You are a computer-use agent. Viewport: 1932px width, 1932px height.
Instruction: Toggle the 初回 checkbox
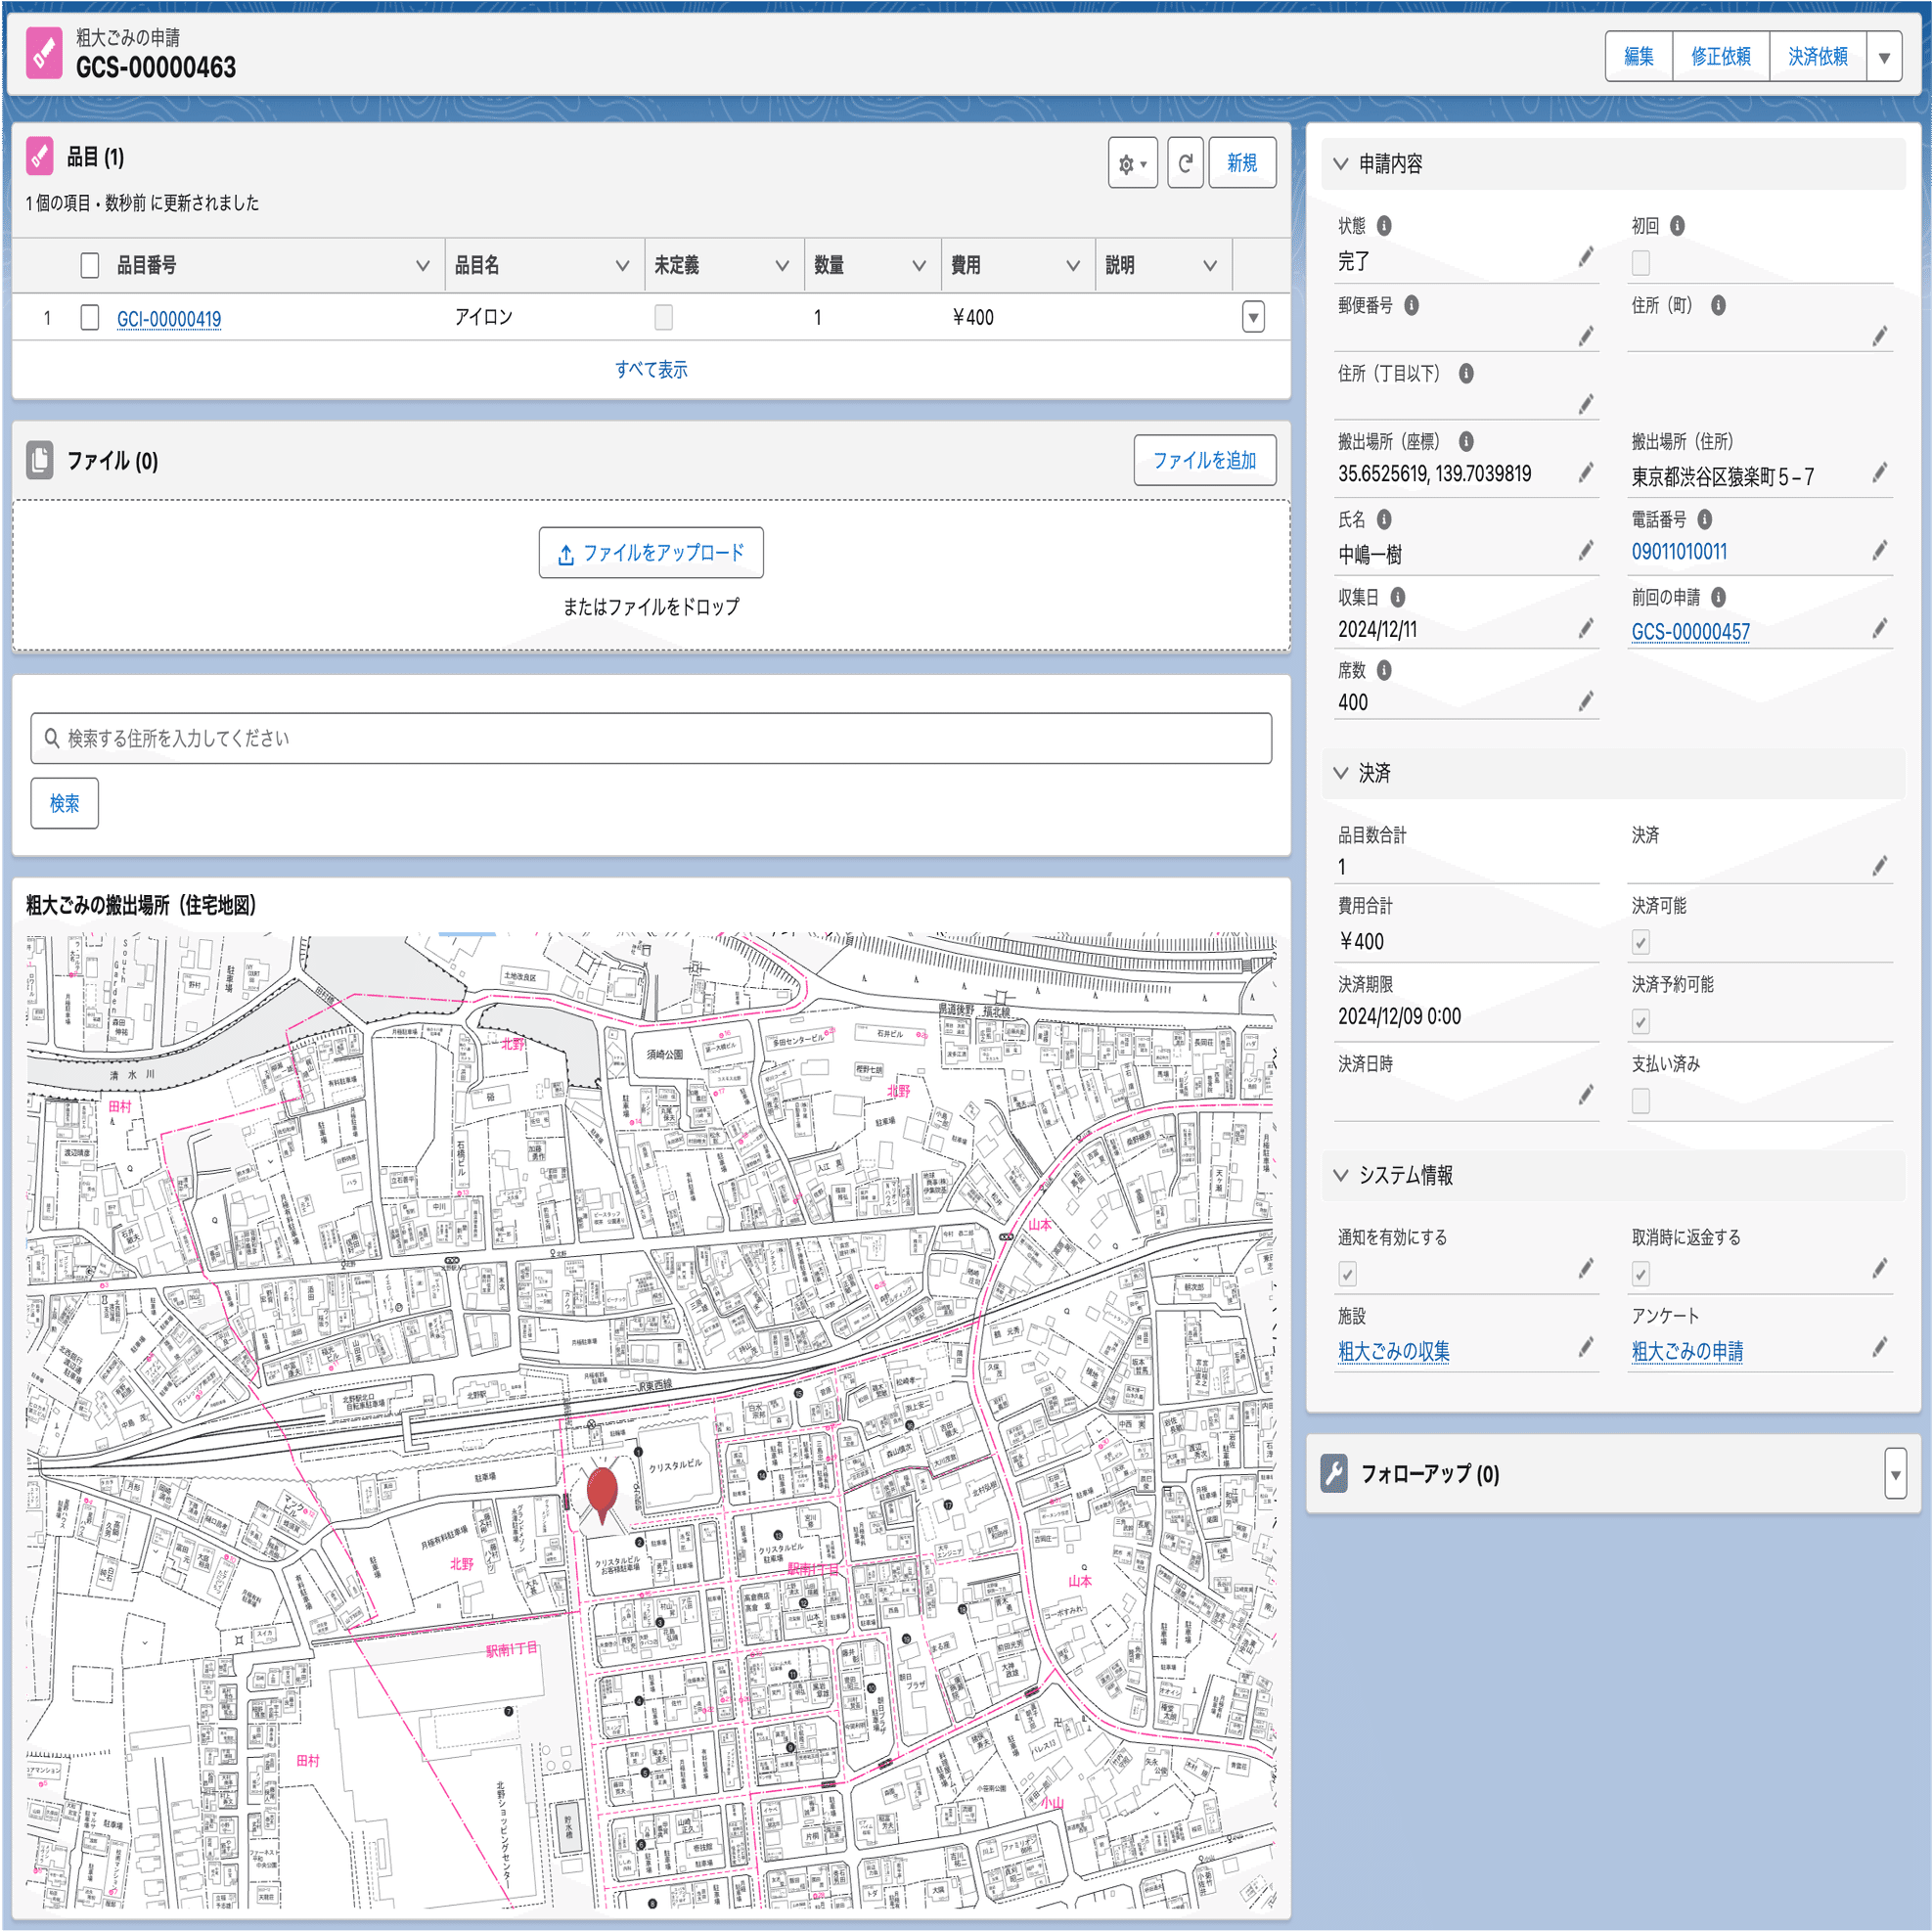[x=1641, y=263]
